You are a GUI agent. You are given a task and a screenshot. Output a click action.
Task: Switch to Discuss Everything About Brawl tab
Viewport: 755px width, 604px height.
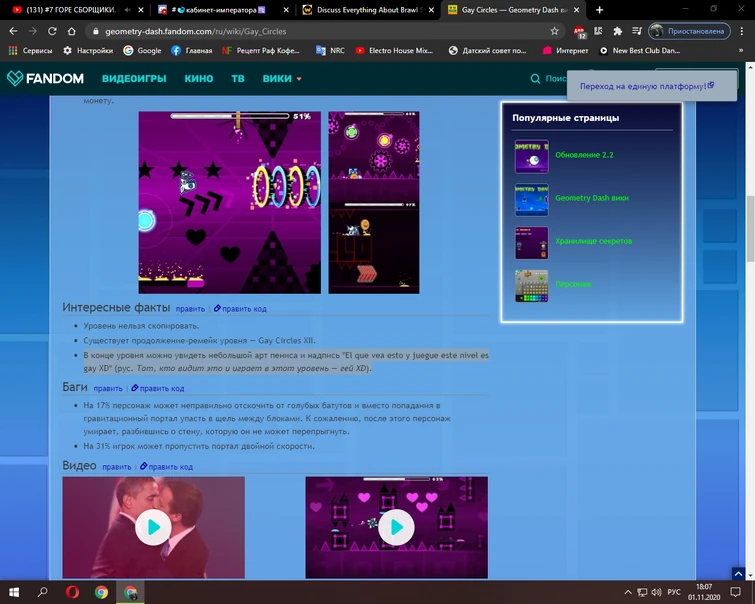coord(368,10)
